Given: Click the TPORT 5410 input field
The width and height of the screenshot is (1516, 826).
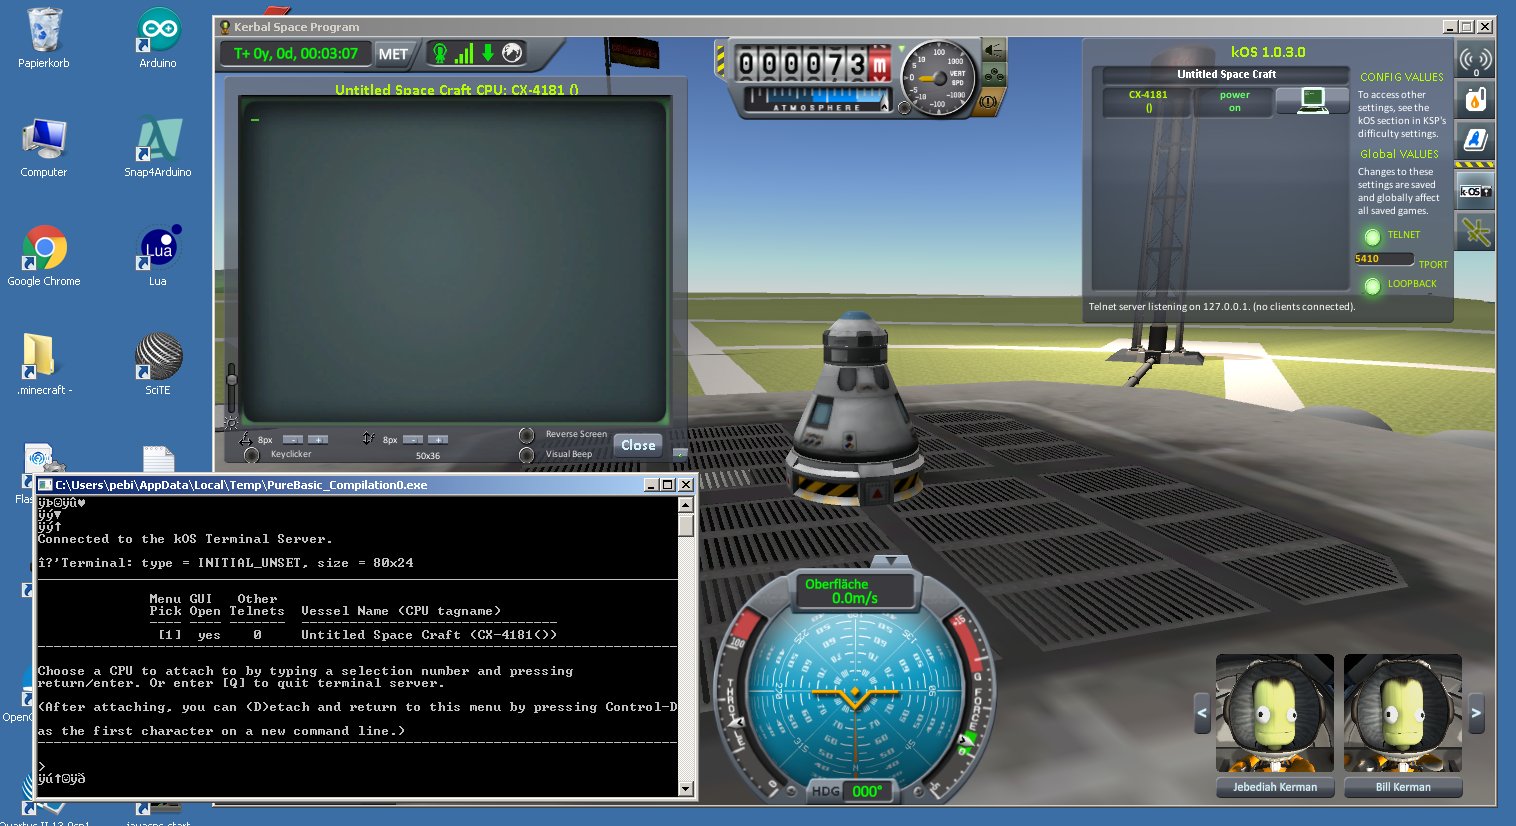Looking at the screenshot, I should pyautogui.click(x=1383, y=259).
